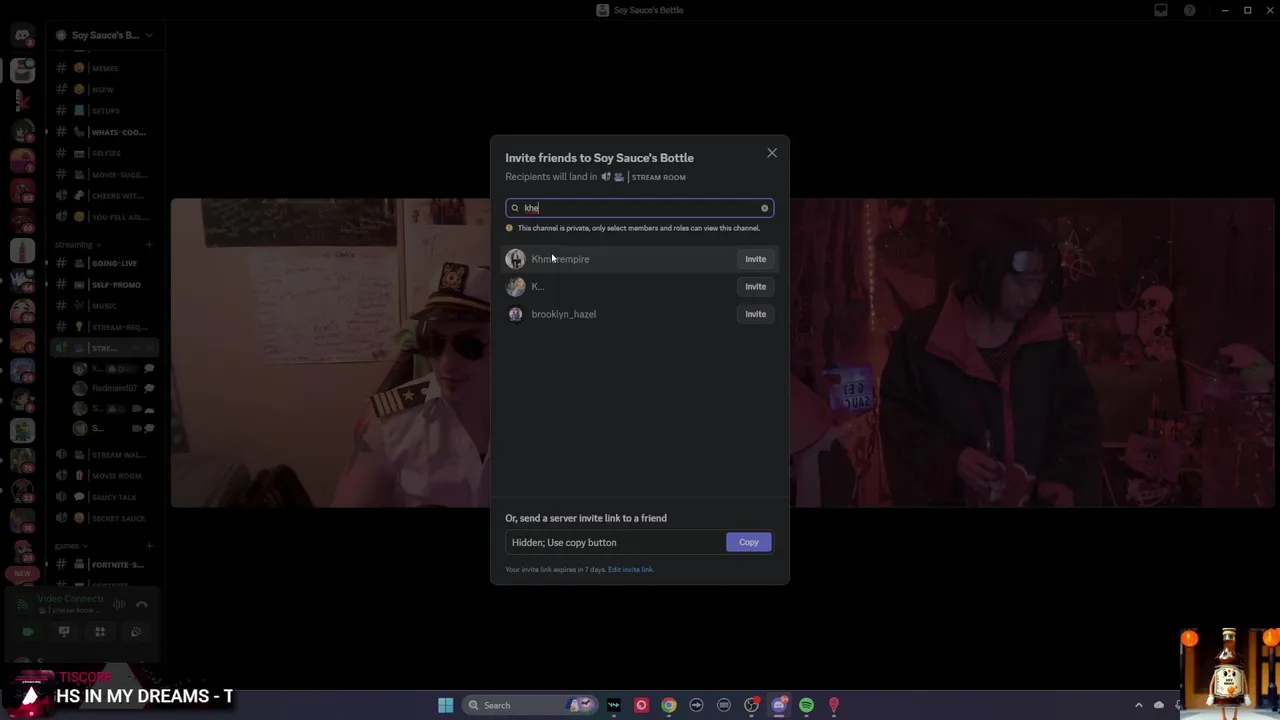1280x720 pixels.
Task: Invite brooklyn_hazel to the server
Action: 755,314
